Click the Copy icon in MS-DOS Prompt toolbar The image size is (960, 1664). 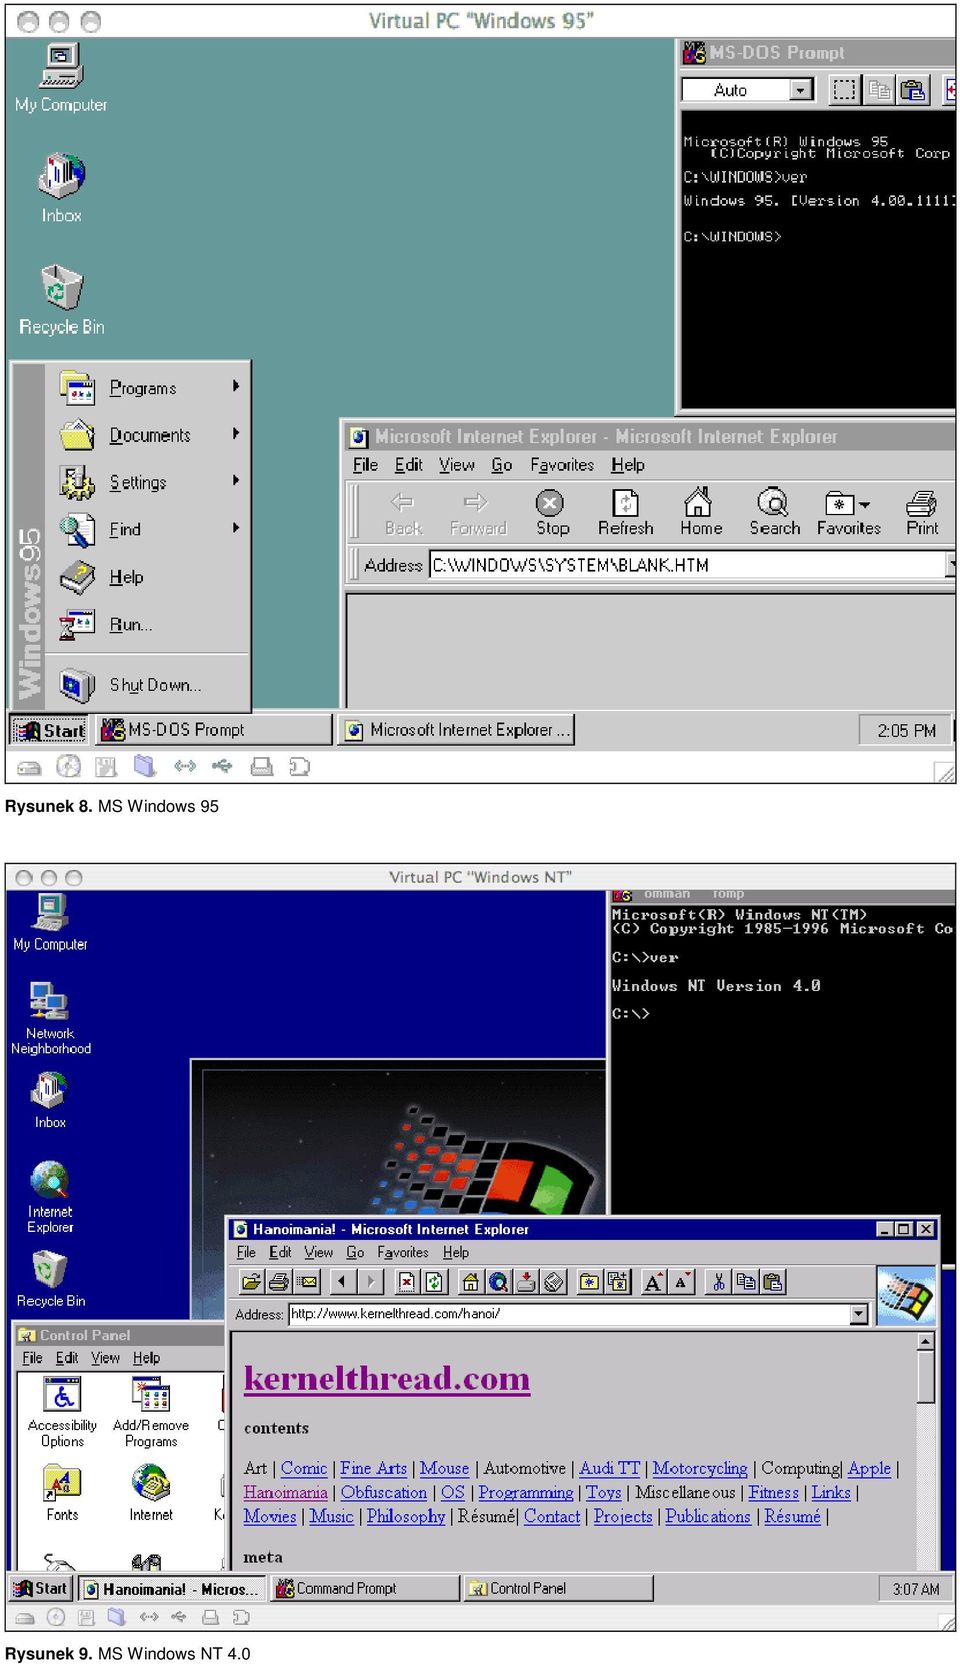point(880,90)
